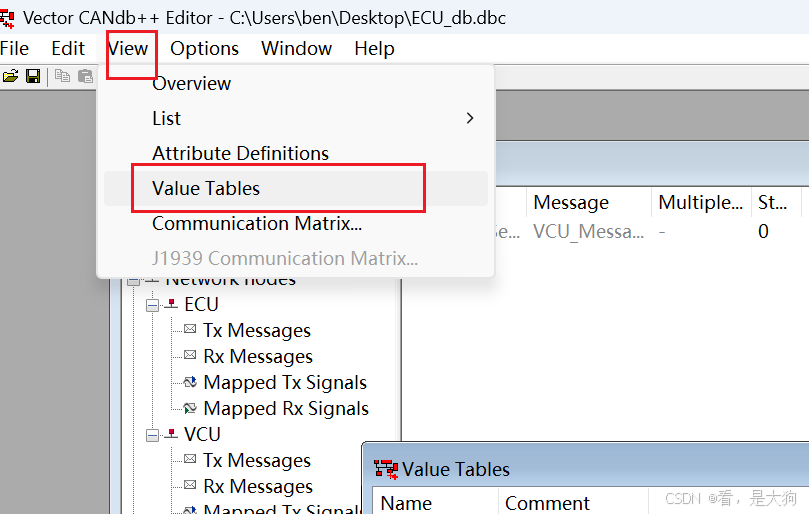Click the St... column header
This screenshot has height=514, width=809.
point(776,202)
